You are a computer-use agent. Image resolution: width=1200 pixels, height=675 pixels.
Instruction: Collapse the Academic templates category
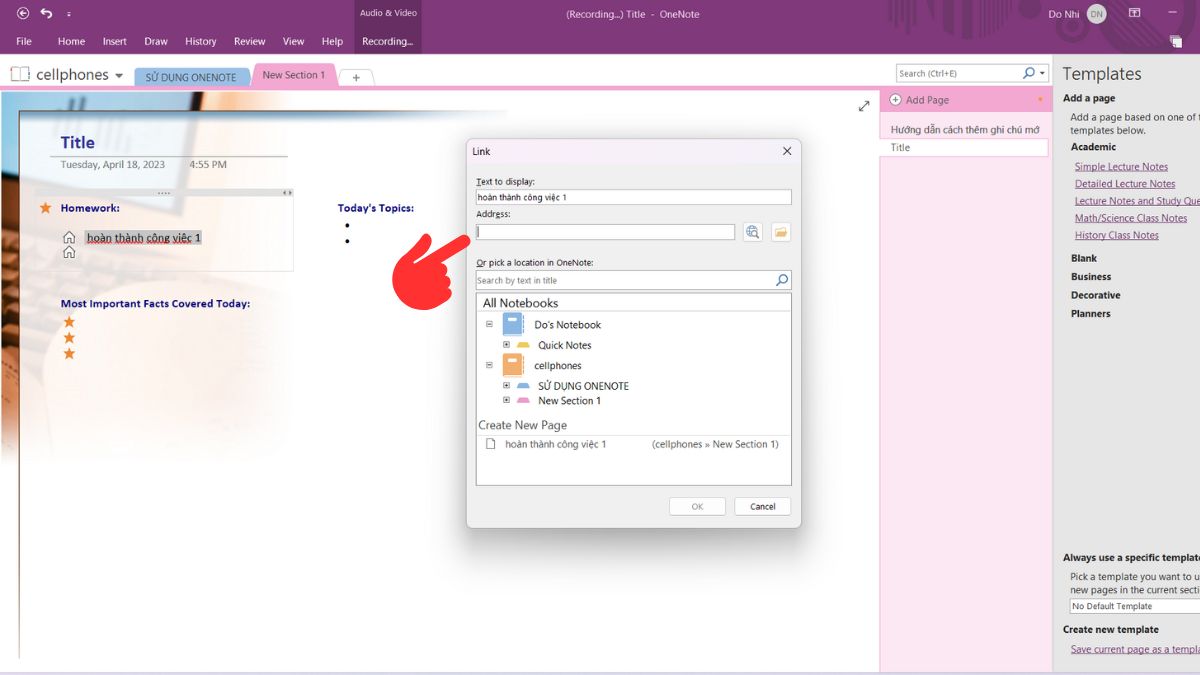[x=1093, y=147]
